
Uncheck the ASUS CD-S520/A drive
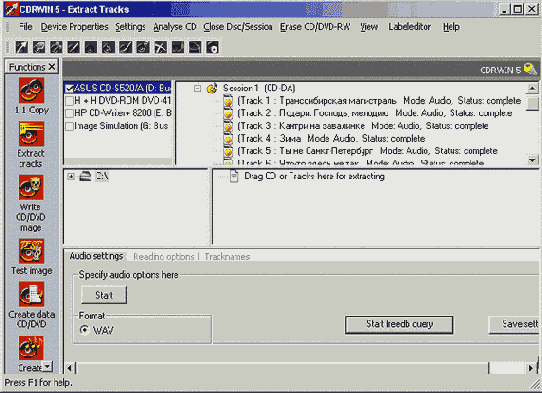click(x=69, y=88)
